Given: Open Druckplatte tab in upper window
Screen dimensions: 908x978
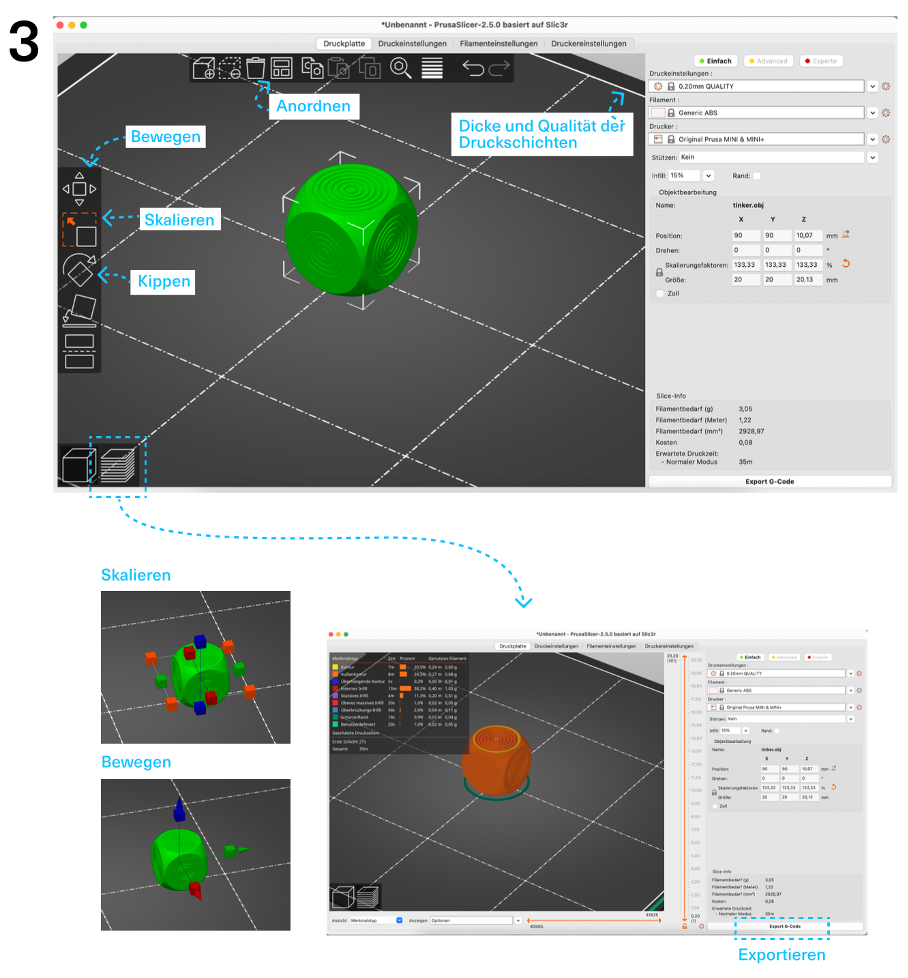Looking at the screenshot, I should pyautogui.click(x=344, y=44).
